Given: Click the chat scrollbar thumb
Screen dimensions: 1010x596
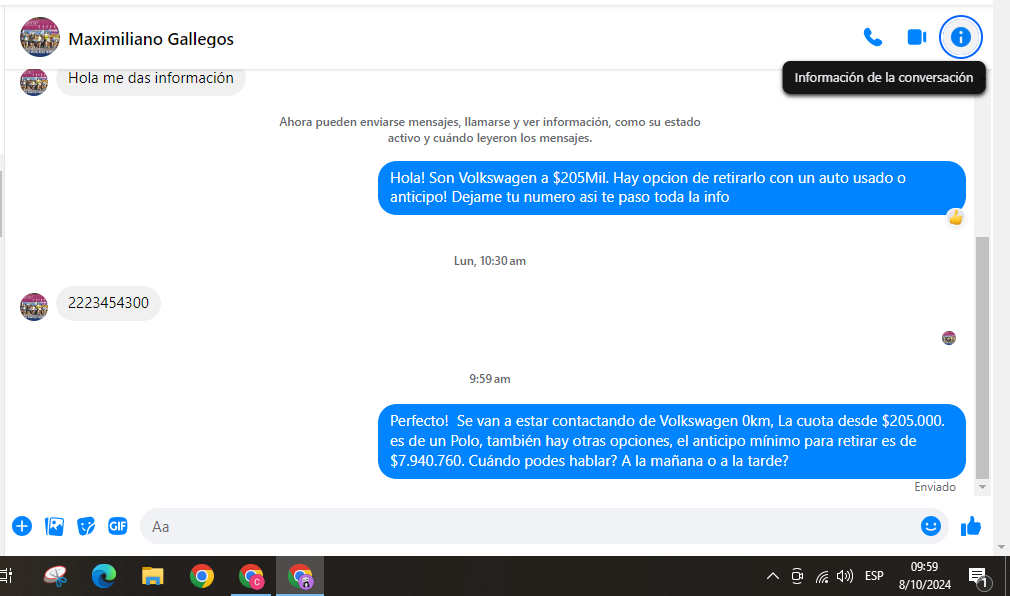Looking at the screenshot, I should 982,358.
